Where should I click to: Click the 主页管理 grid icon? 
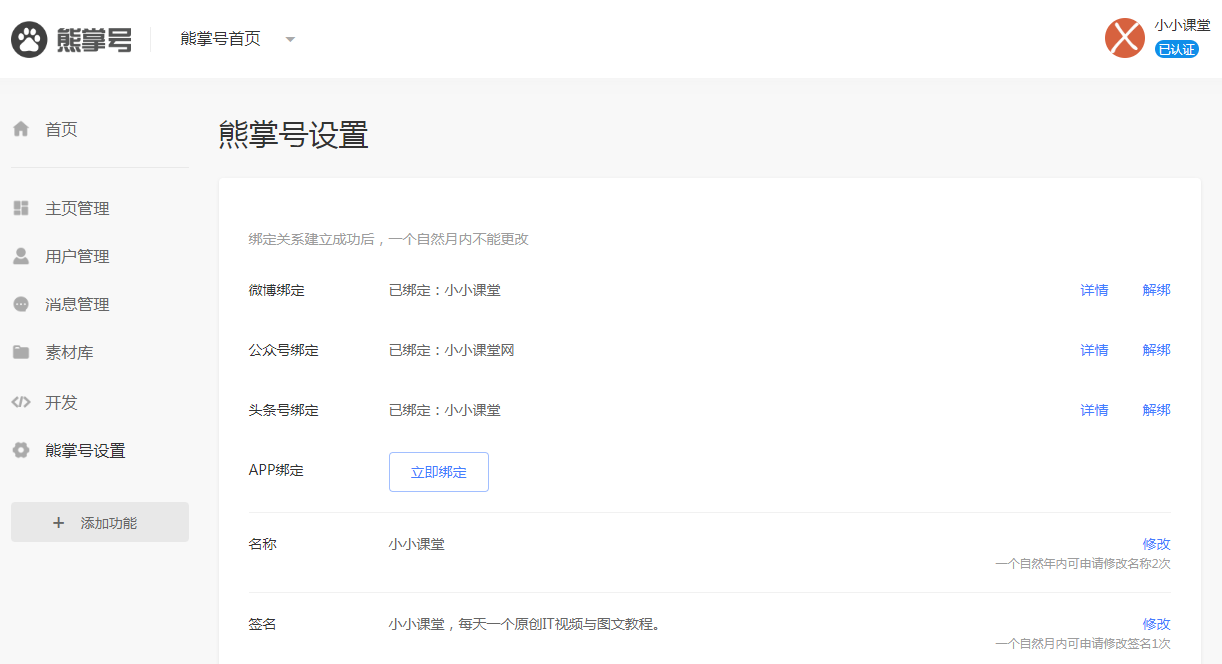21,208
